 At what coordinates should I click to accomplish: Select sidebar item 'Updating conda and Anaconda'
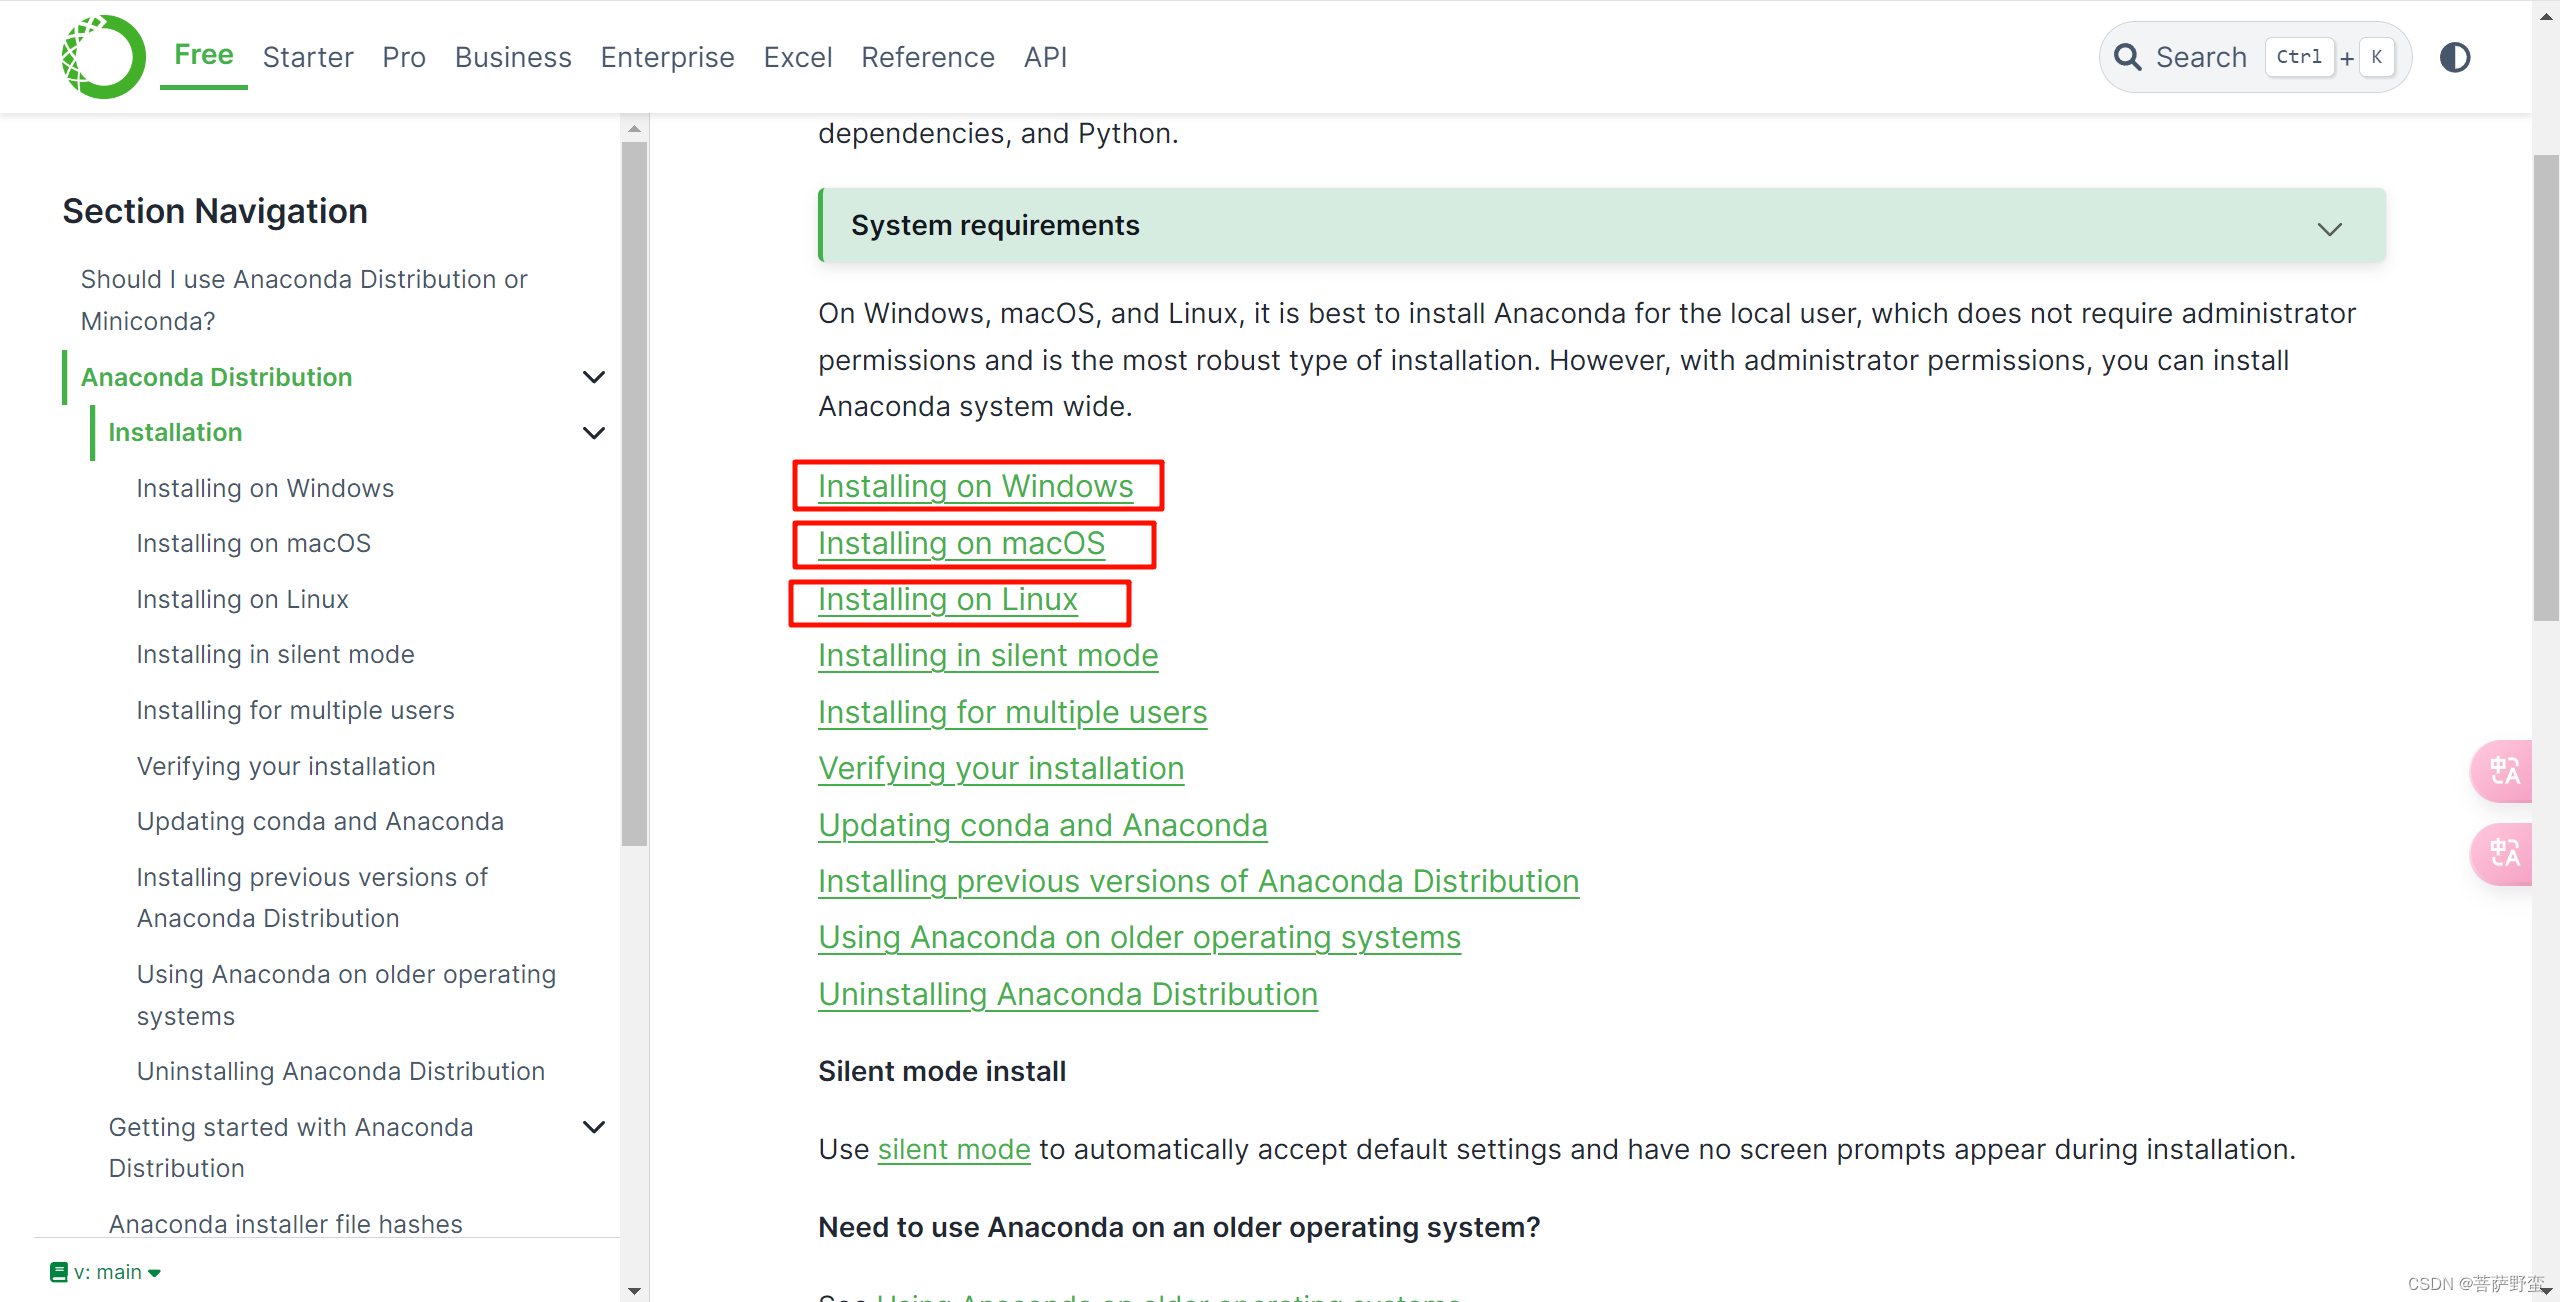(x=320, y=821)
